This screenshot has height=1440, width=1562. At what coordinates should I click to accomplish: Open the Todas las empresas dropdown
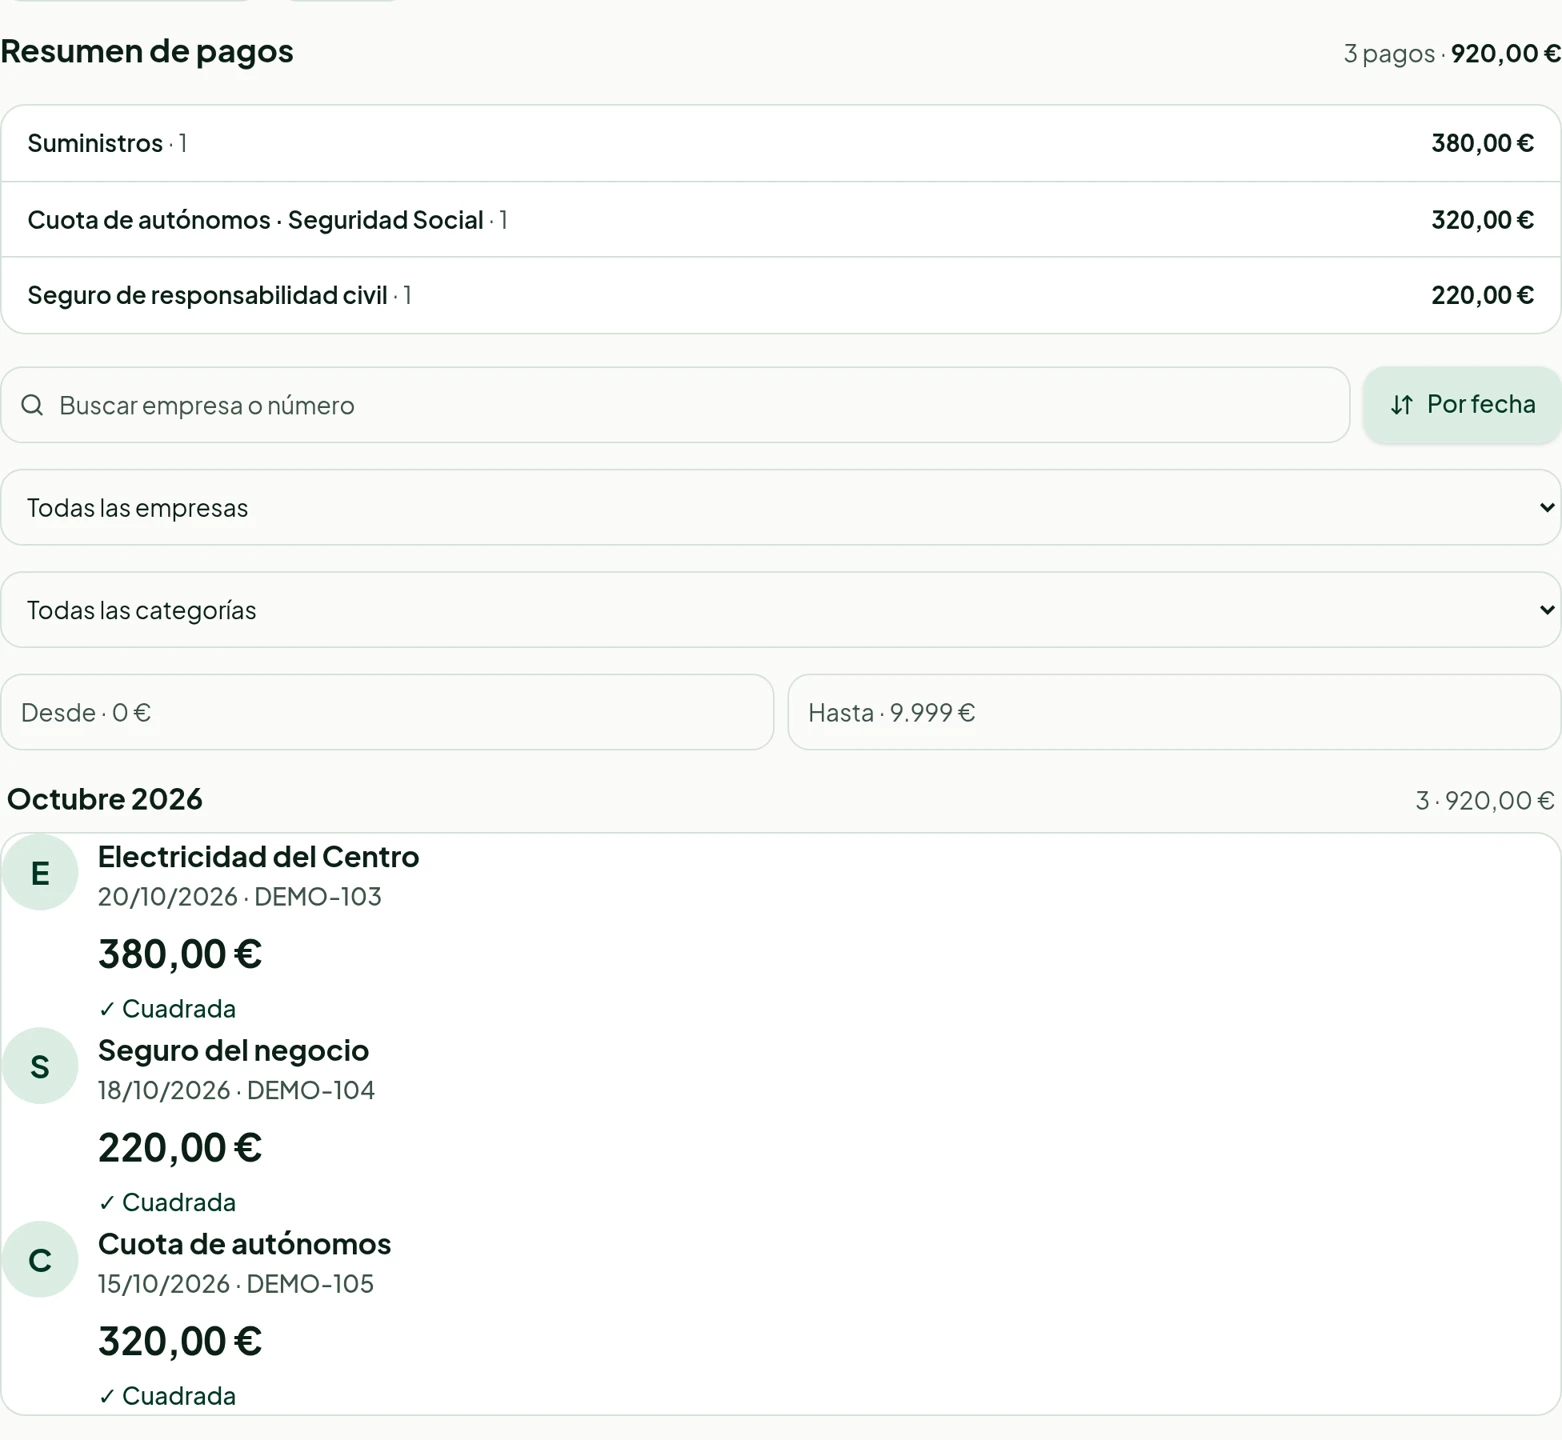tap(781, 508)
